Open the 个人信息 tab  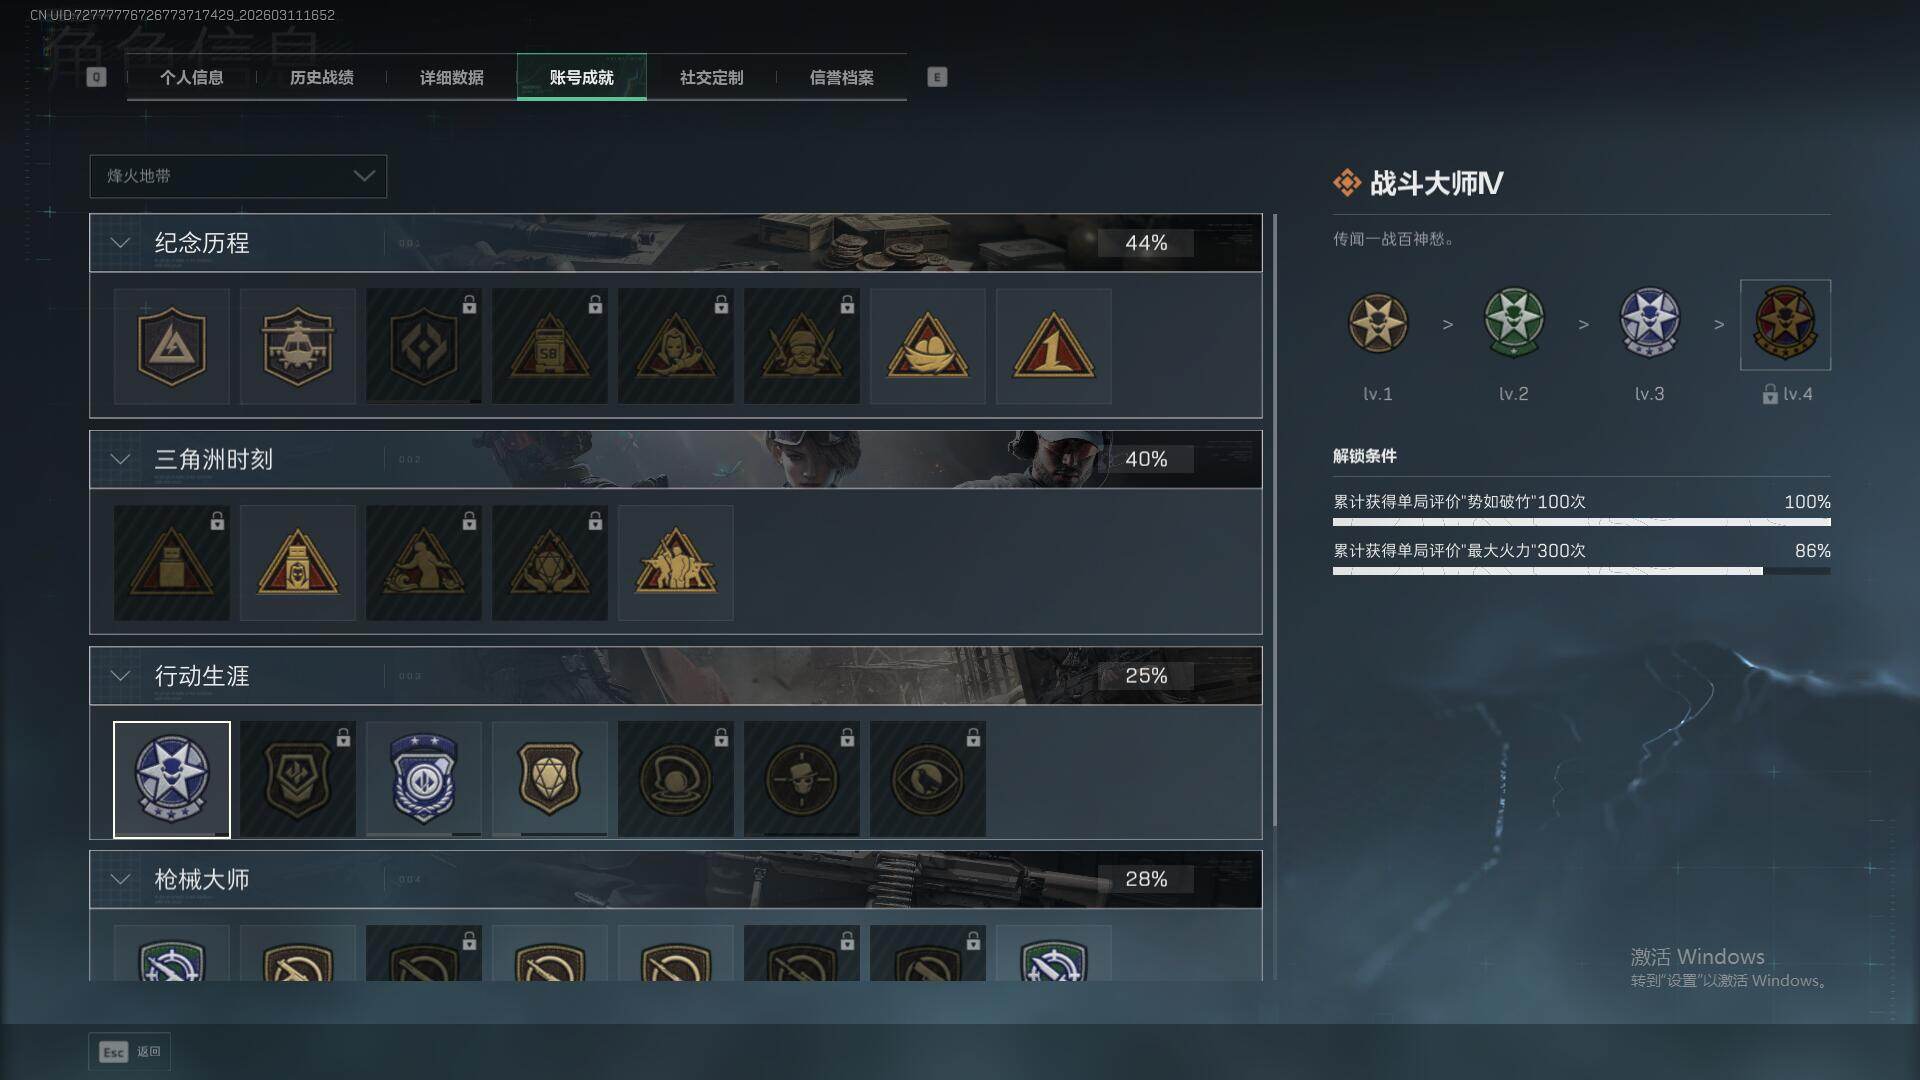coord(191,77)
